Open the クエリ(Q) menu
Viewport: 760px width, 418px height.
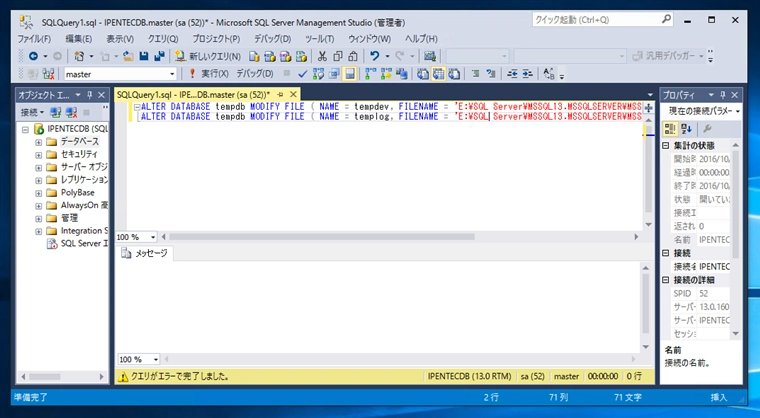coord(162,39)
